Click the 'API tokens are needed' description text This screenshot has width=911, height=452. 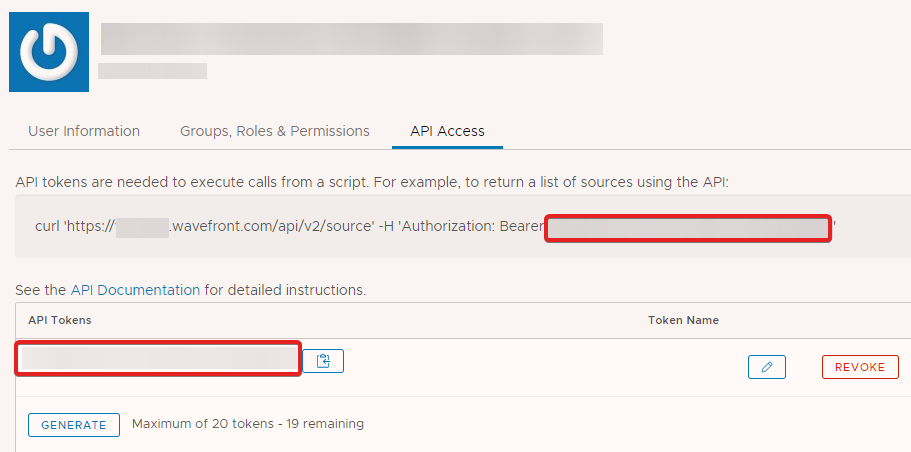(x=372, y=182)
